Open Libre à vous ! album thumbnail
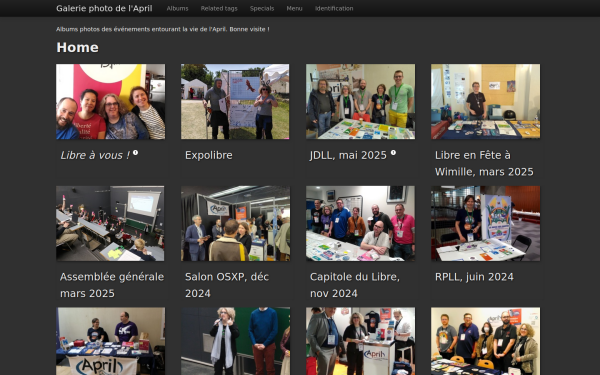This screenshot has height=375, width=600. click(111, 101)
